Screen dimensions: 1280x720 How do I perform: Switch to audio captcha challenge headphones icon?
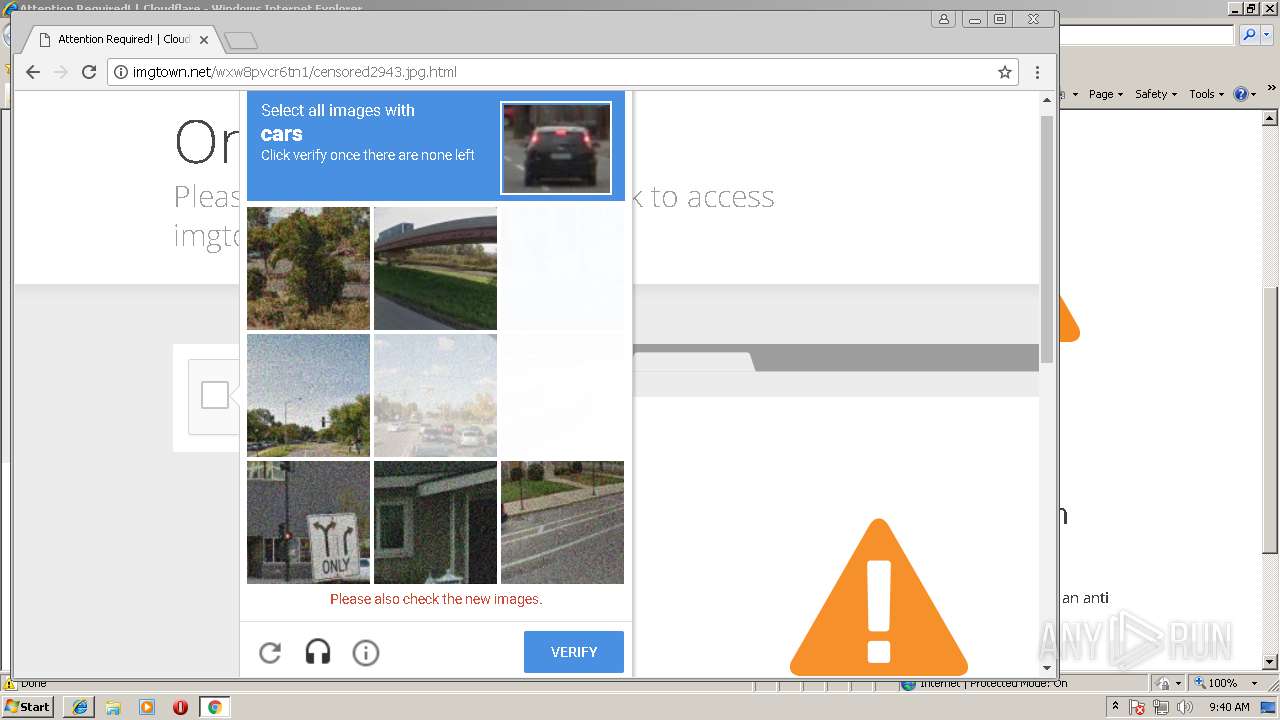[x=318, y=653]
